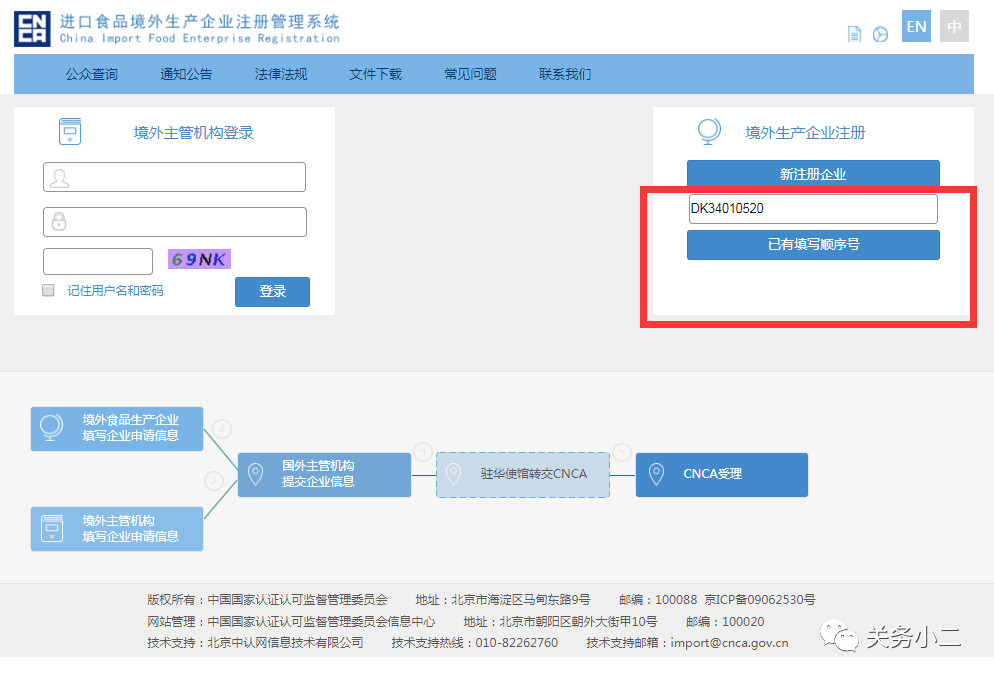The height and width of the screenshot is (681, 994).
Task: Switch language to Chinese with 中 button
Action: pyautogui.click(x=954, y=27)
